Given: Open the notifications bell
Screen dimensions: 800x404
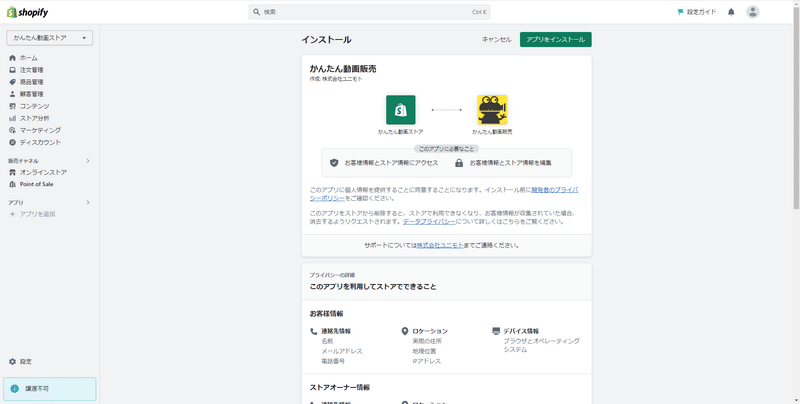Looking at the screenshot, I should pos(731,12).
